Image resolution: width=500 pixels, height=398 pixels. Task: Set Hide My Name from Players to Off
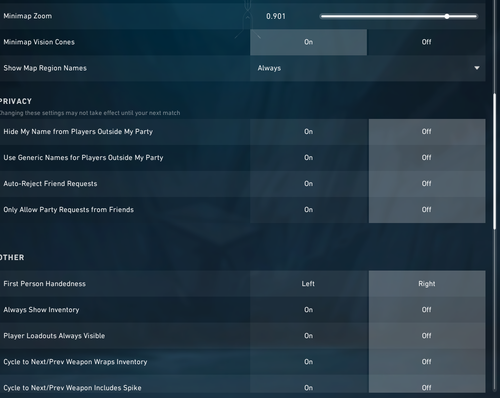(x=427, y=132)
